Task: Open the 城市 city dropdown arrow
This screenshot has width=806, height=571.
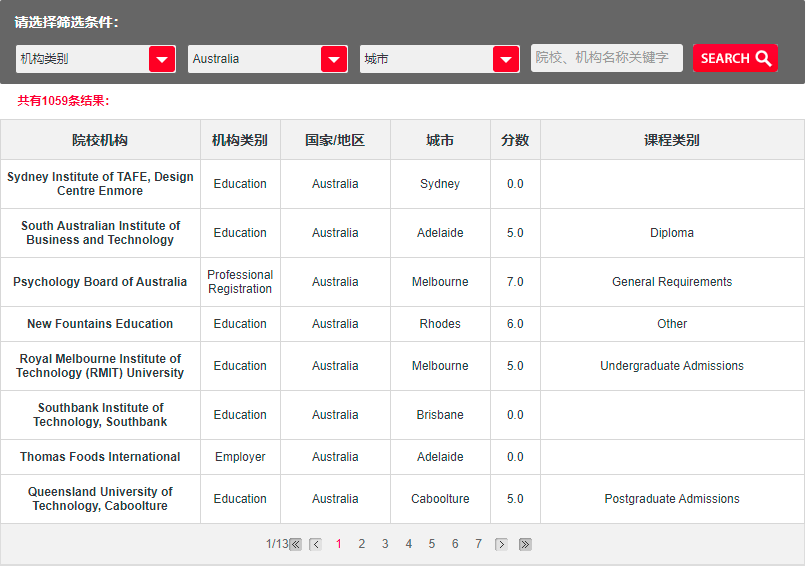Action: tap(506, 59)
